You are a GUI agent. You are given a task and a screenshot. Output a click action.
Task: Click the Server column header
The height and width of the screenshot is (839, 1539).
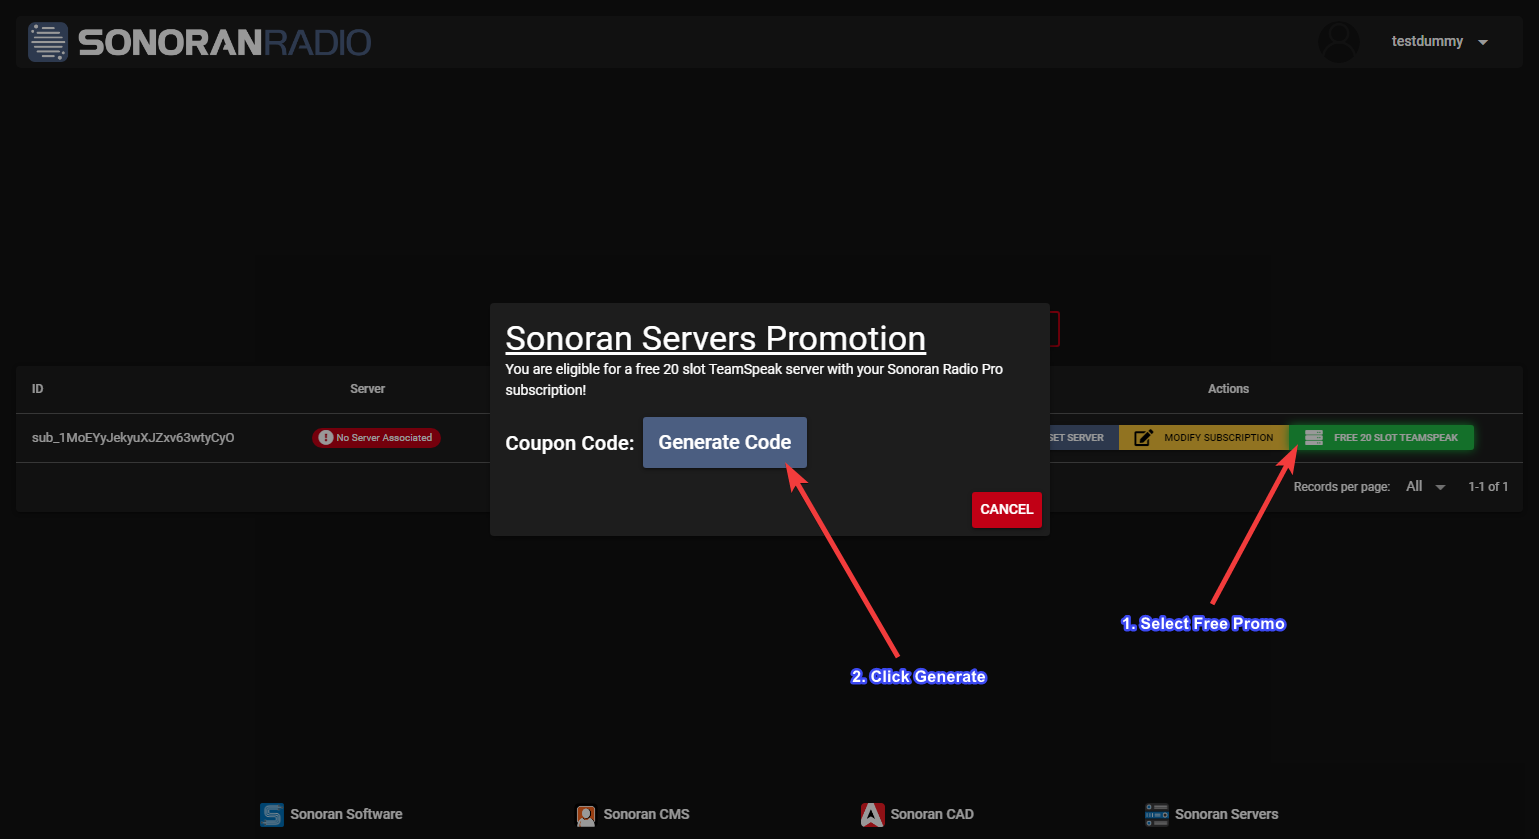click(x=367, y=388)
